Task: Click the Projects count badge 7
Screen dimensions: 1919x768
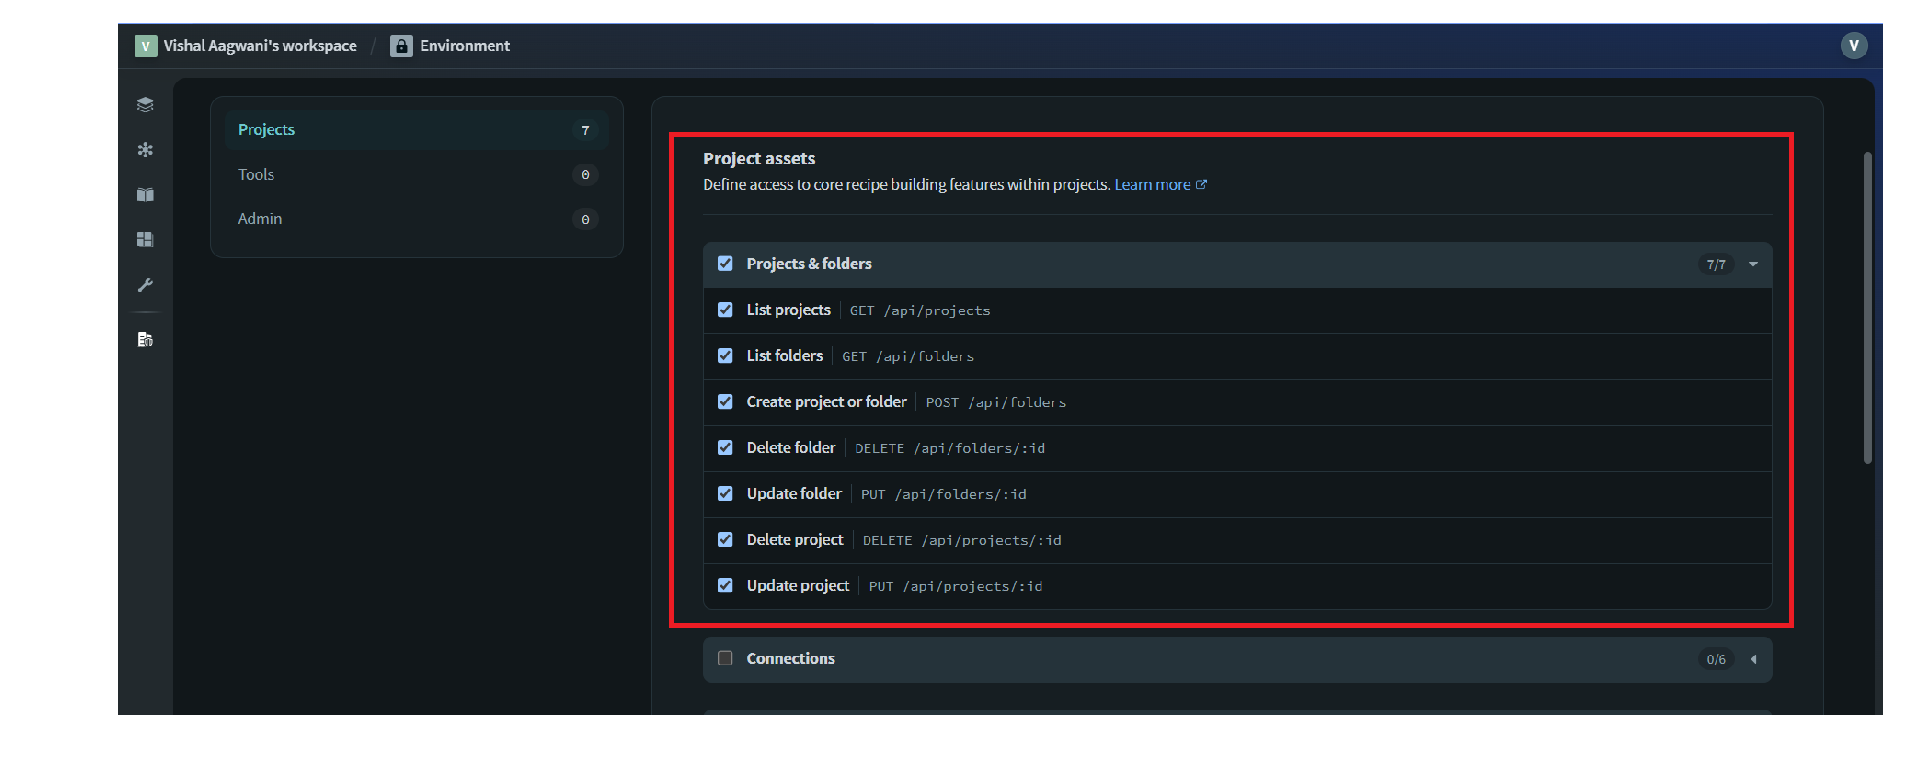Action: tap(585, 130)
